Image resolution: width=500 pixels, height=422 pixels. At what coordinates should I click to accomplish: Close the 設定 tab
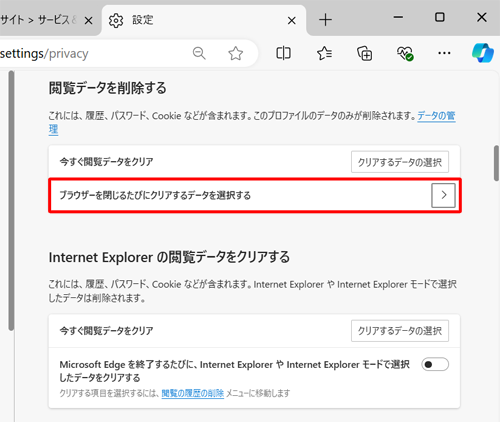292,21
